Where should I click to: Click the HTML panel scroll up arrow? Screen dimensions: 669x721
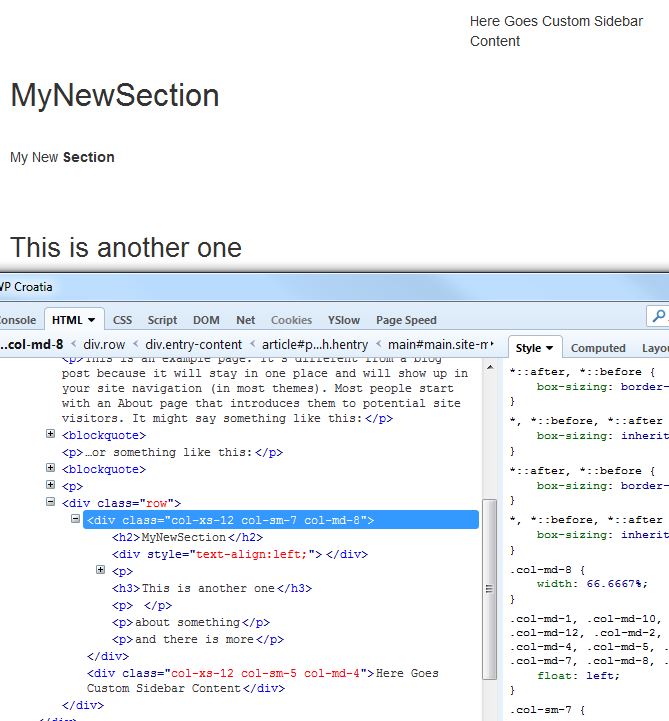pyautogui.click(x=490, y=367)
